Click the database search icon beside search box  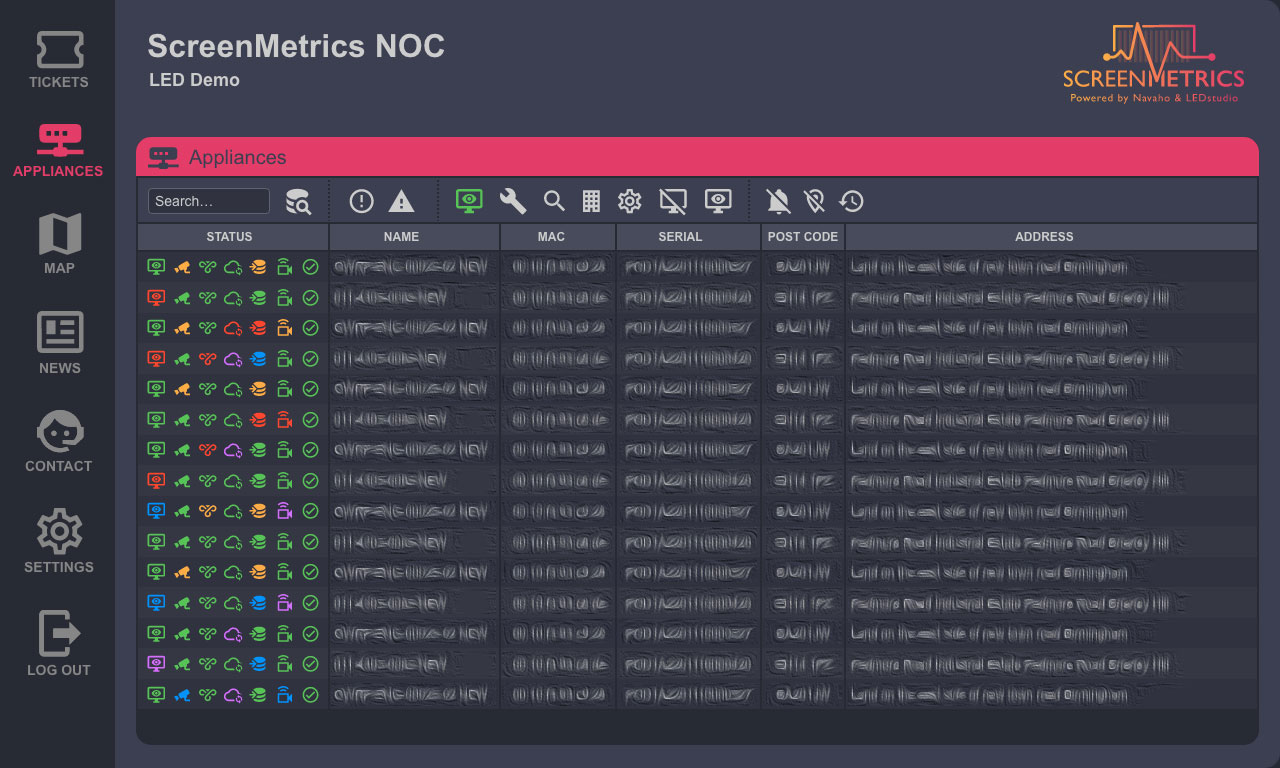pyautogui.click(x=298, y=201)
